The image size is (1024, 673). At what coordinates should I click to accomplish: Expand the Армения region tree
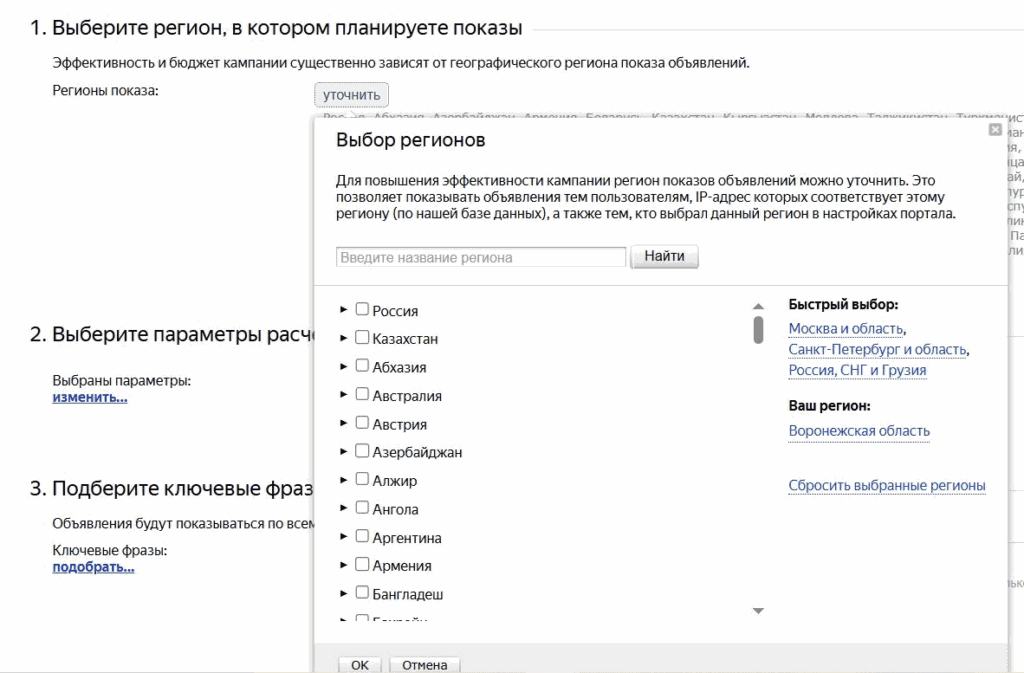click(344, 565)
